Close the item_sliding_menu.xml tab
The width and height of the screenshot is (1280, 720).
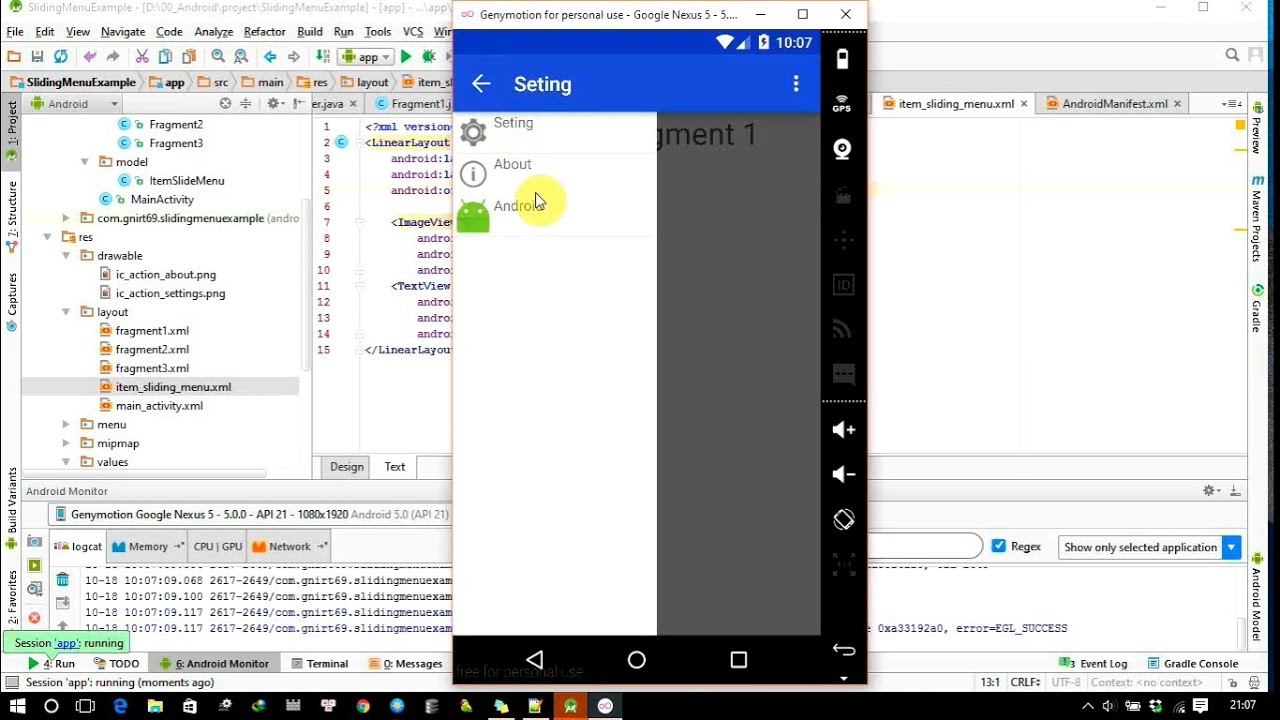[1024, 104]
